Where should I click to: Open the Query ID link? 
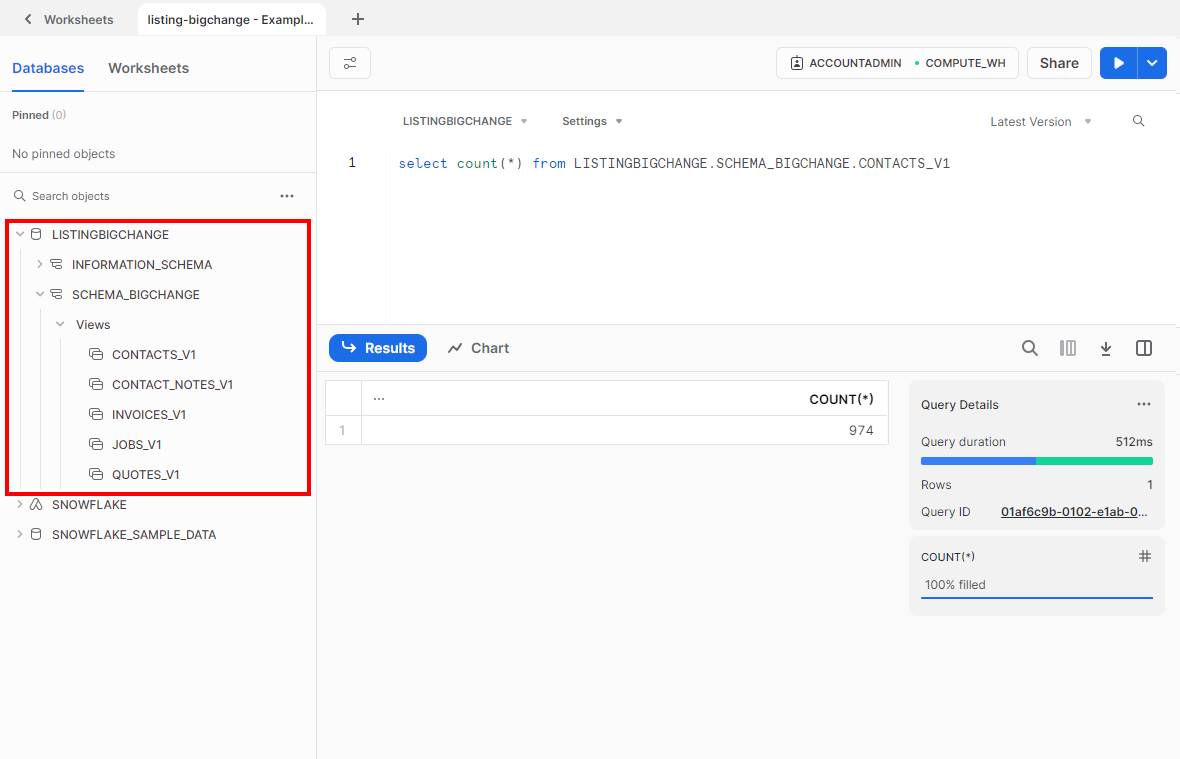tap(1074, 512)
